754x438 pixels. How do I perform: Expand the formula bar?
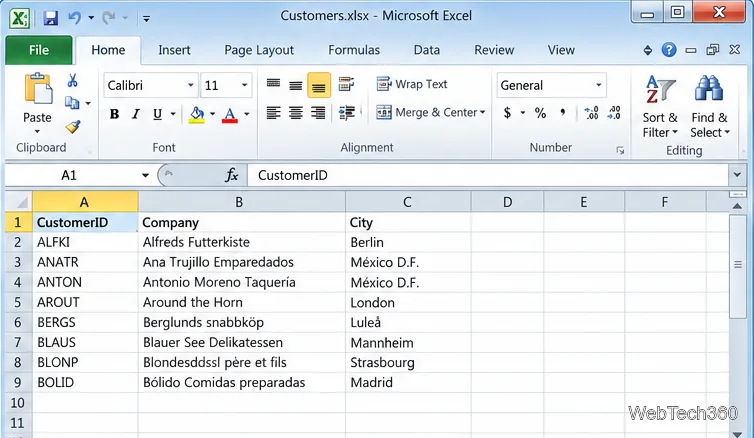pos(737,175)
